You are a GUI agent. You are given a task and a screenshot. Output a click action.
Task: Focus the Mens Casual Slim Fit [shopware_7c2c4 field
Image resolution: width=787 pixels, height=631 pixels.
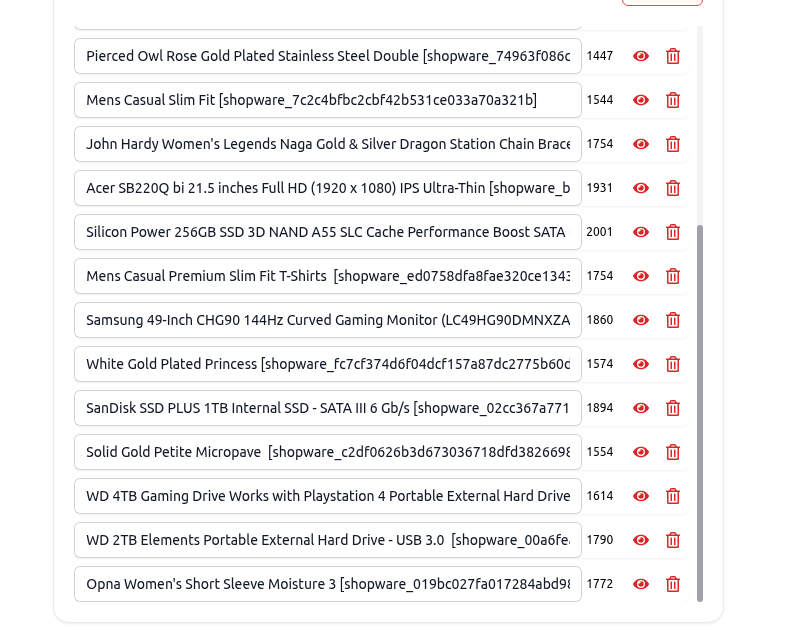(328, 100)
